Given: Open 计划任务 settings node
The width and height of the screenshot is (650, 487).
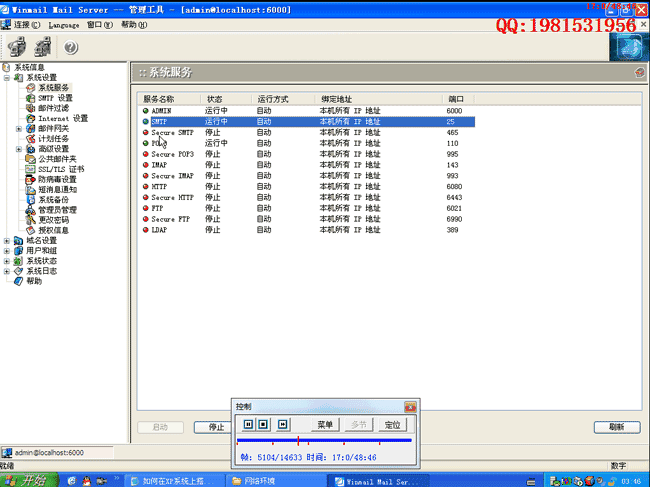Looking at the screenshot, I should coord(54,139).
